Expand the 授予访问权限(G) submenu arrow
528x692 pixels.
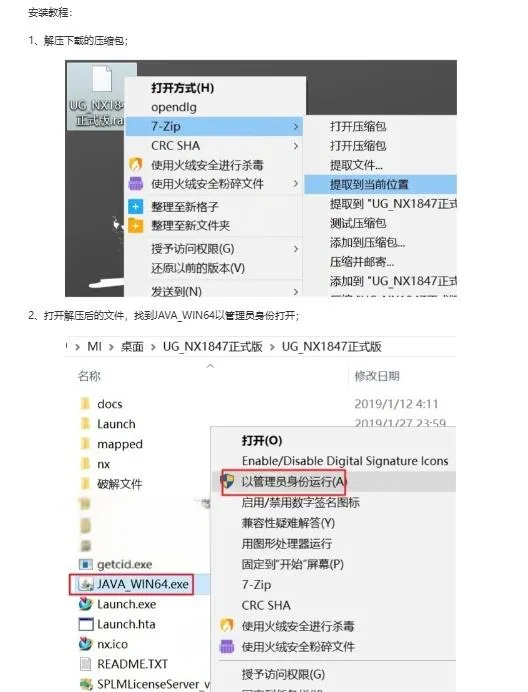[296, 249]
